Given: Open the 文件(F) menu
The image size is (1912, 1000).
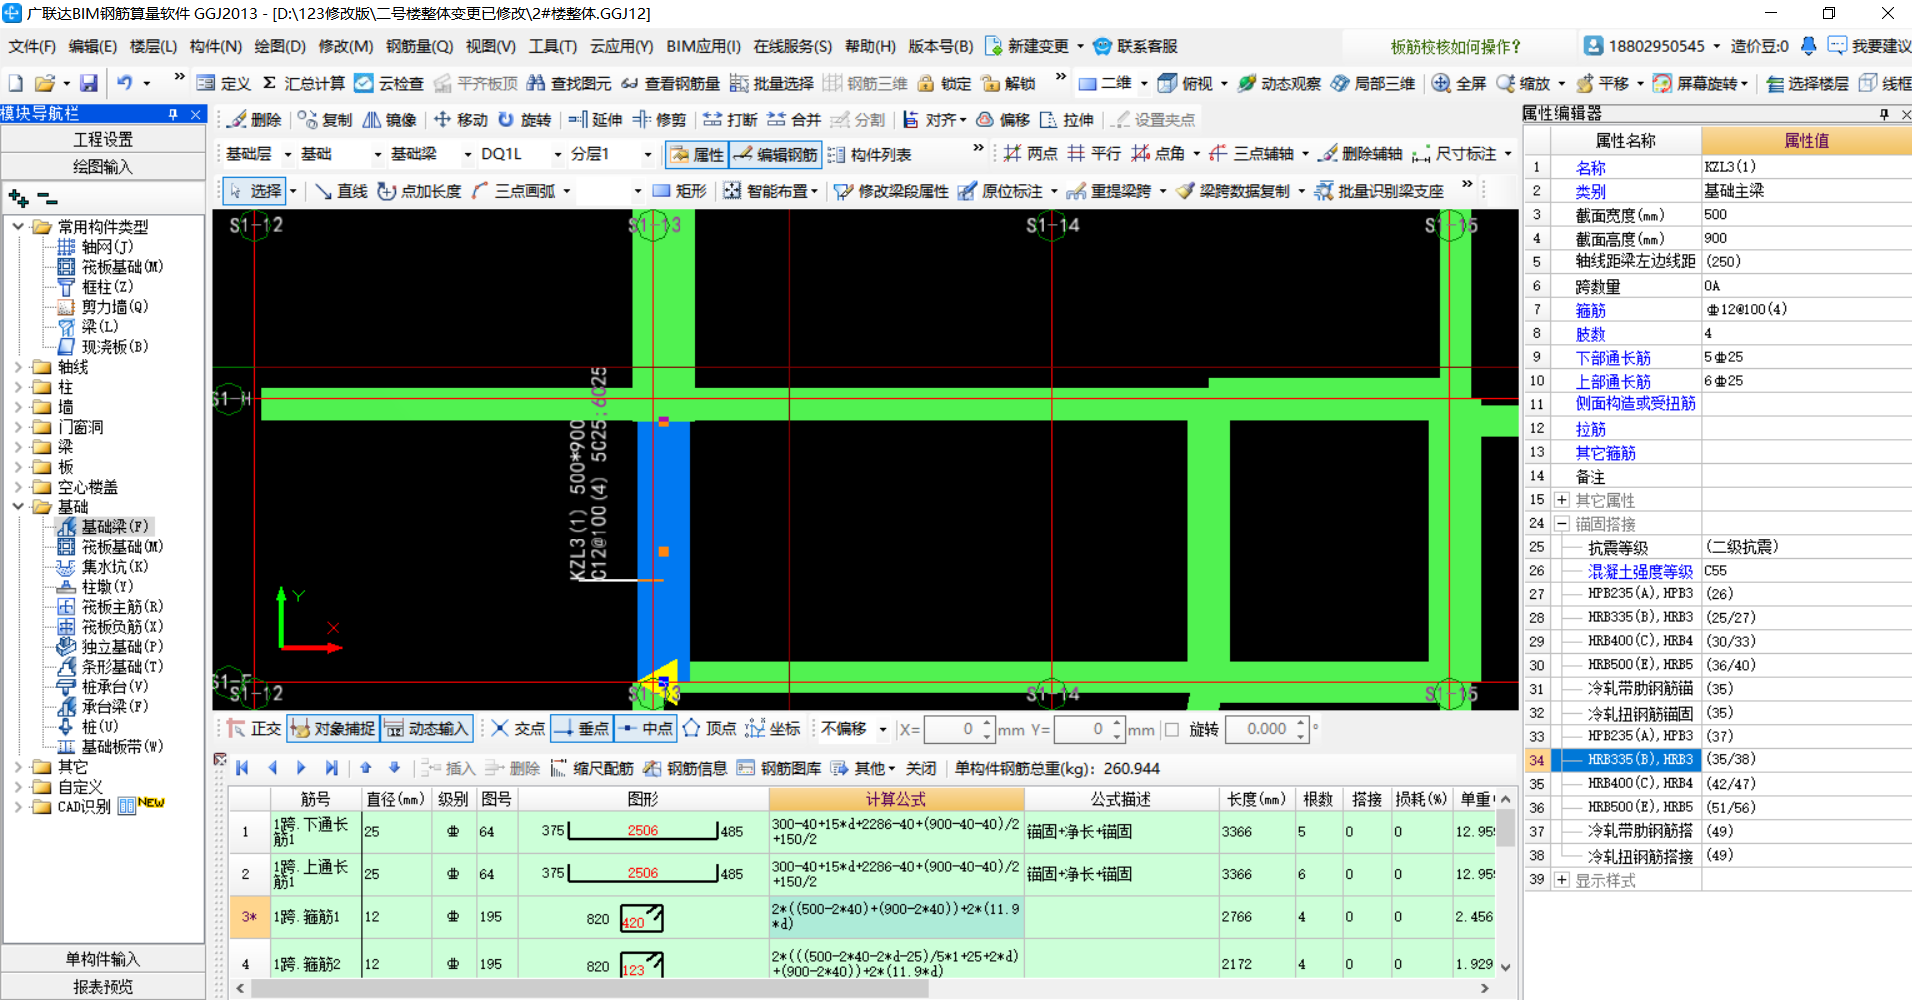Looking at the screenshot, I should pos(32,46).
